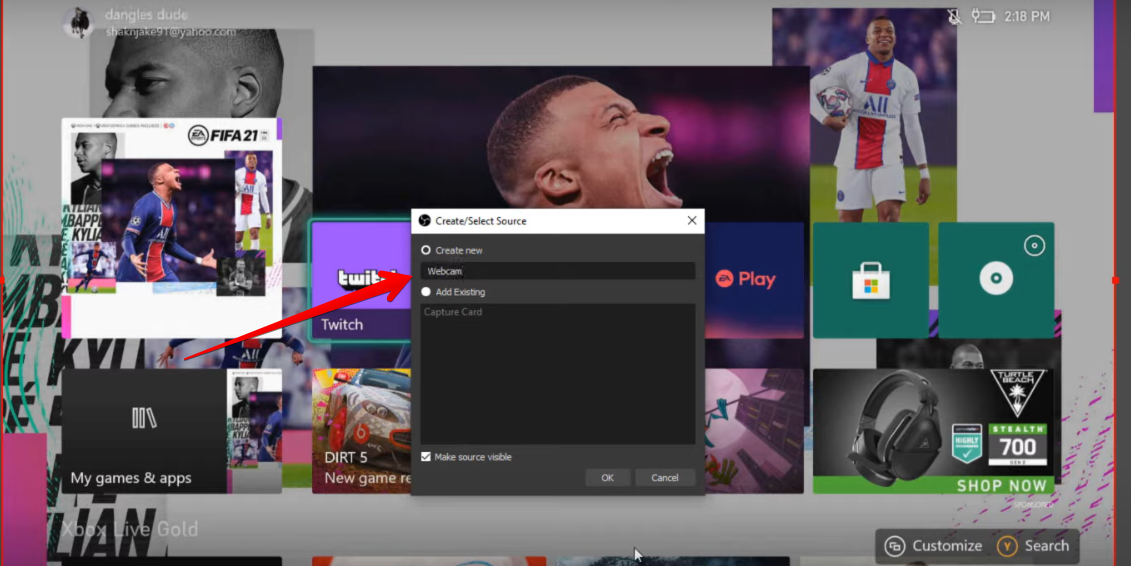Select the FIFA 21 cover tile
The width and height of the screenshot is (1131, 566).
172,228
